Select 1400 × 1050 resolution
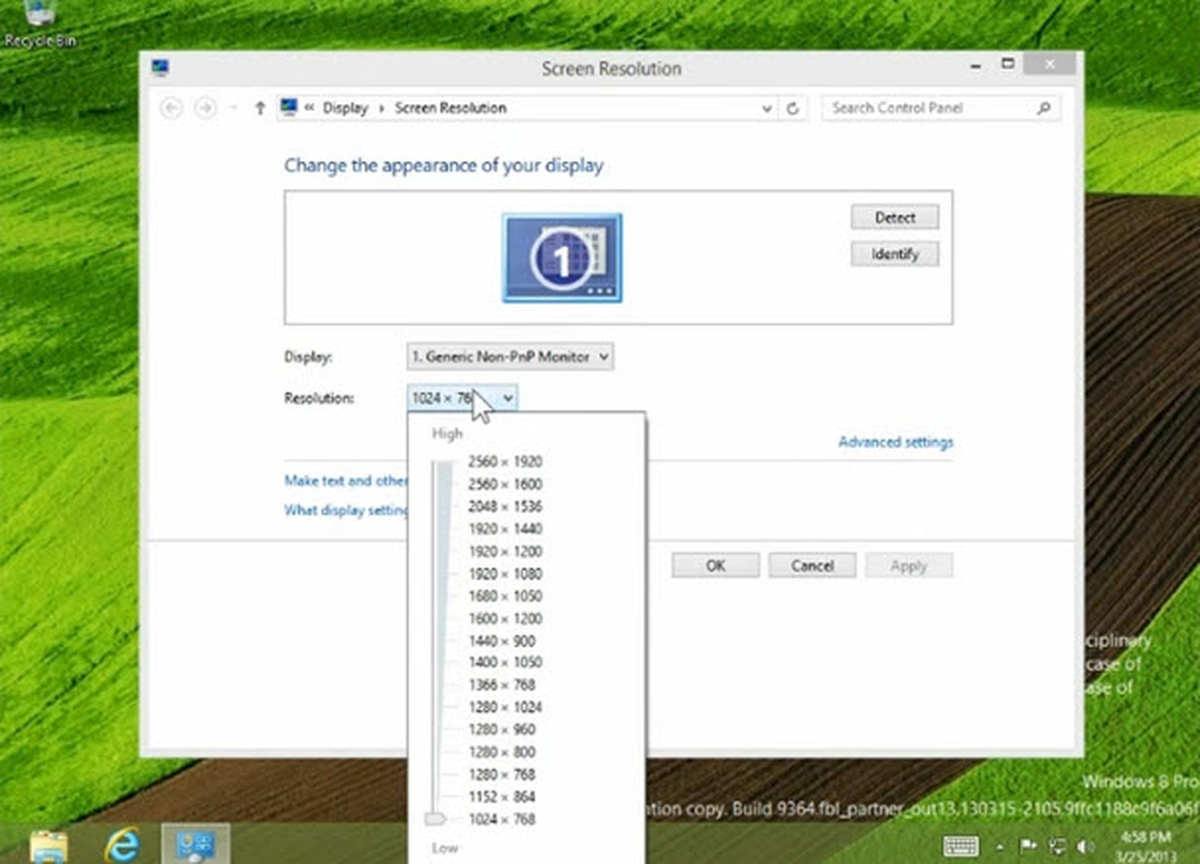 click(505, 663)
